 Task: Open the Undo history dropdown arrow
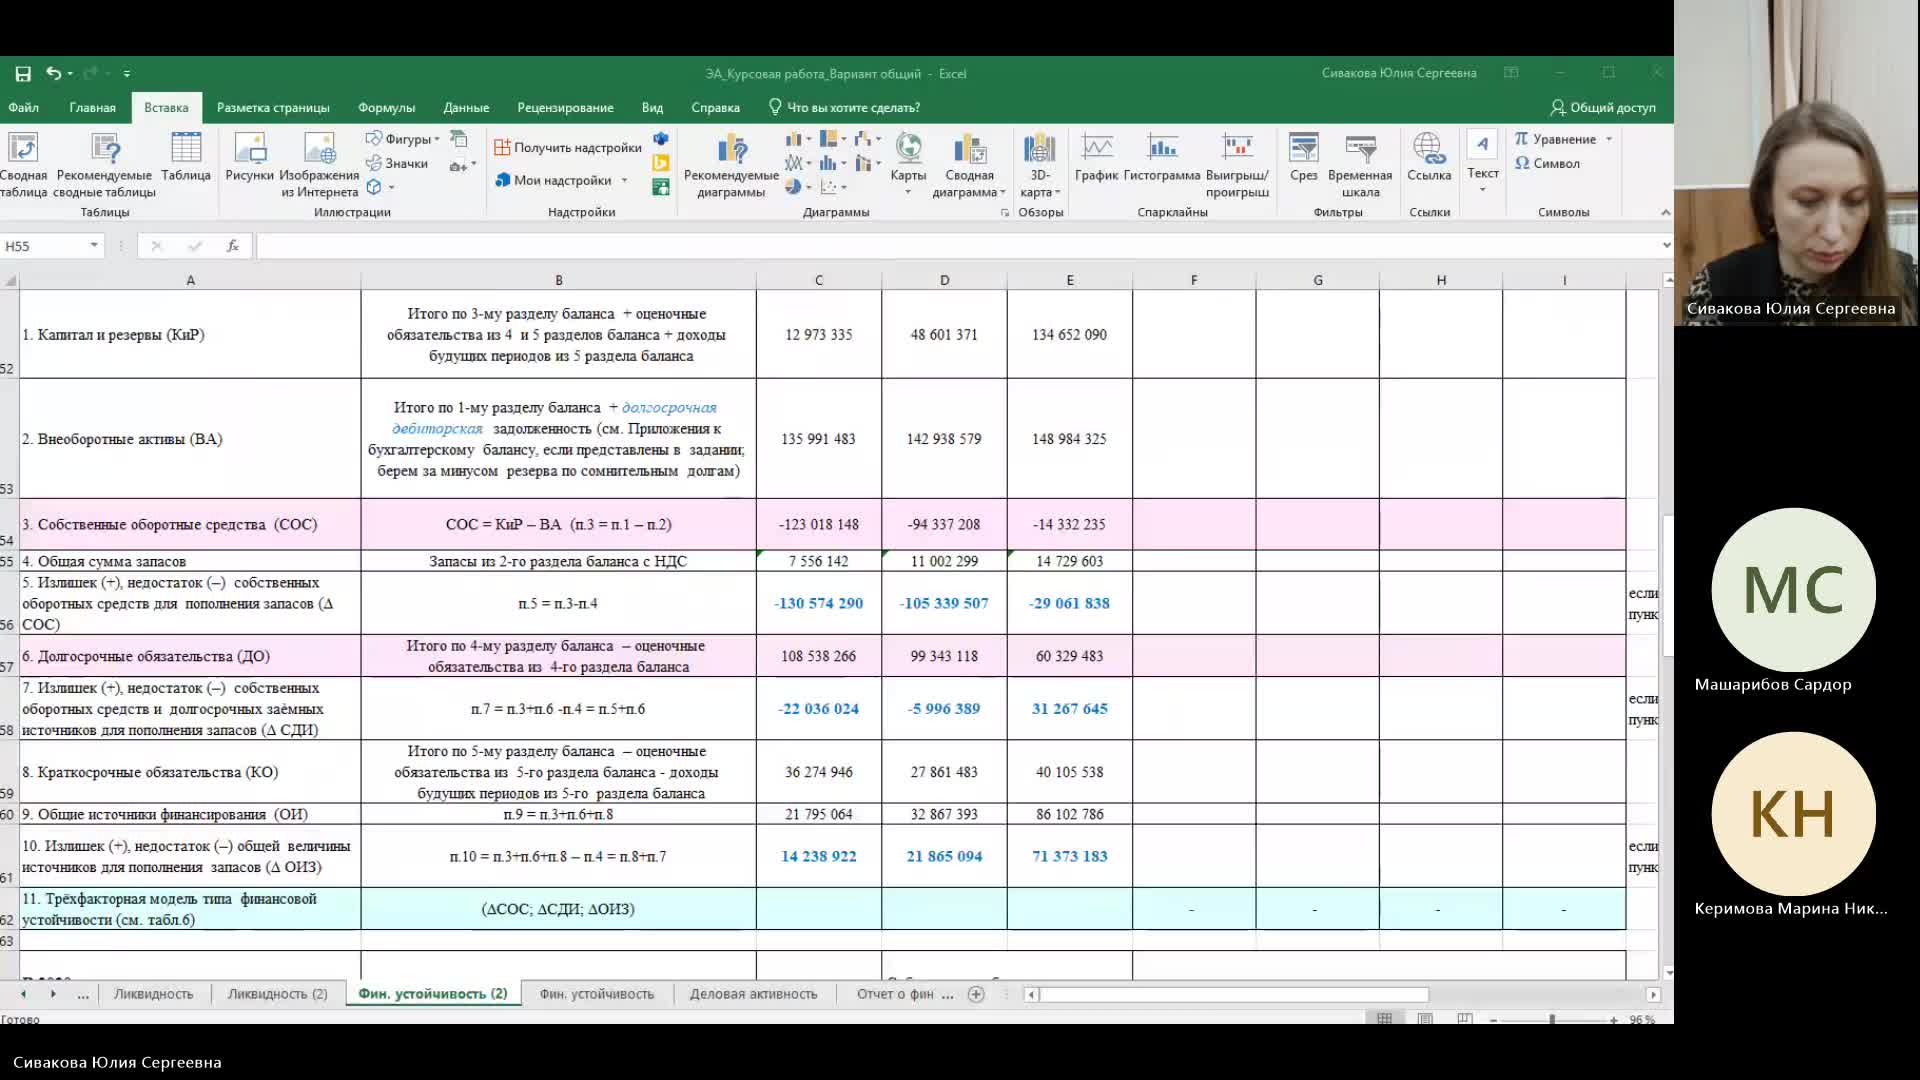70,73
